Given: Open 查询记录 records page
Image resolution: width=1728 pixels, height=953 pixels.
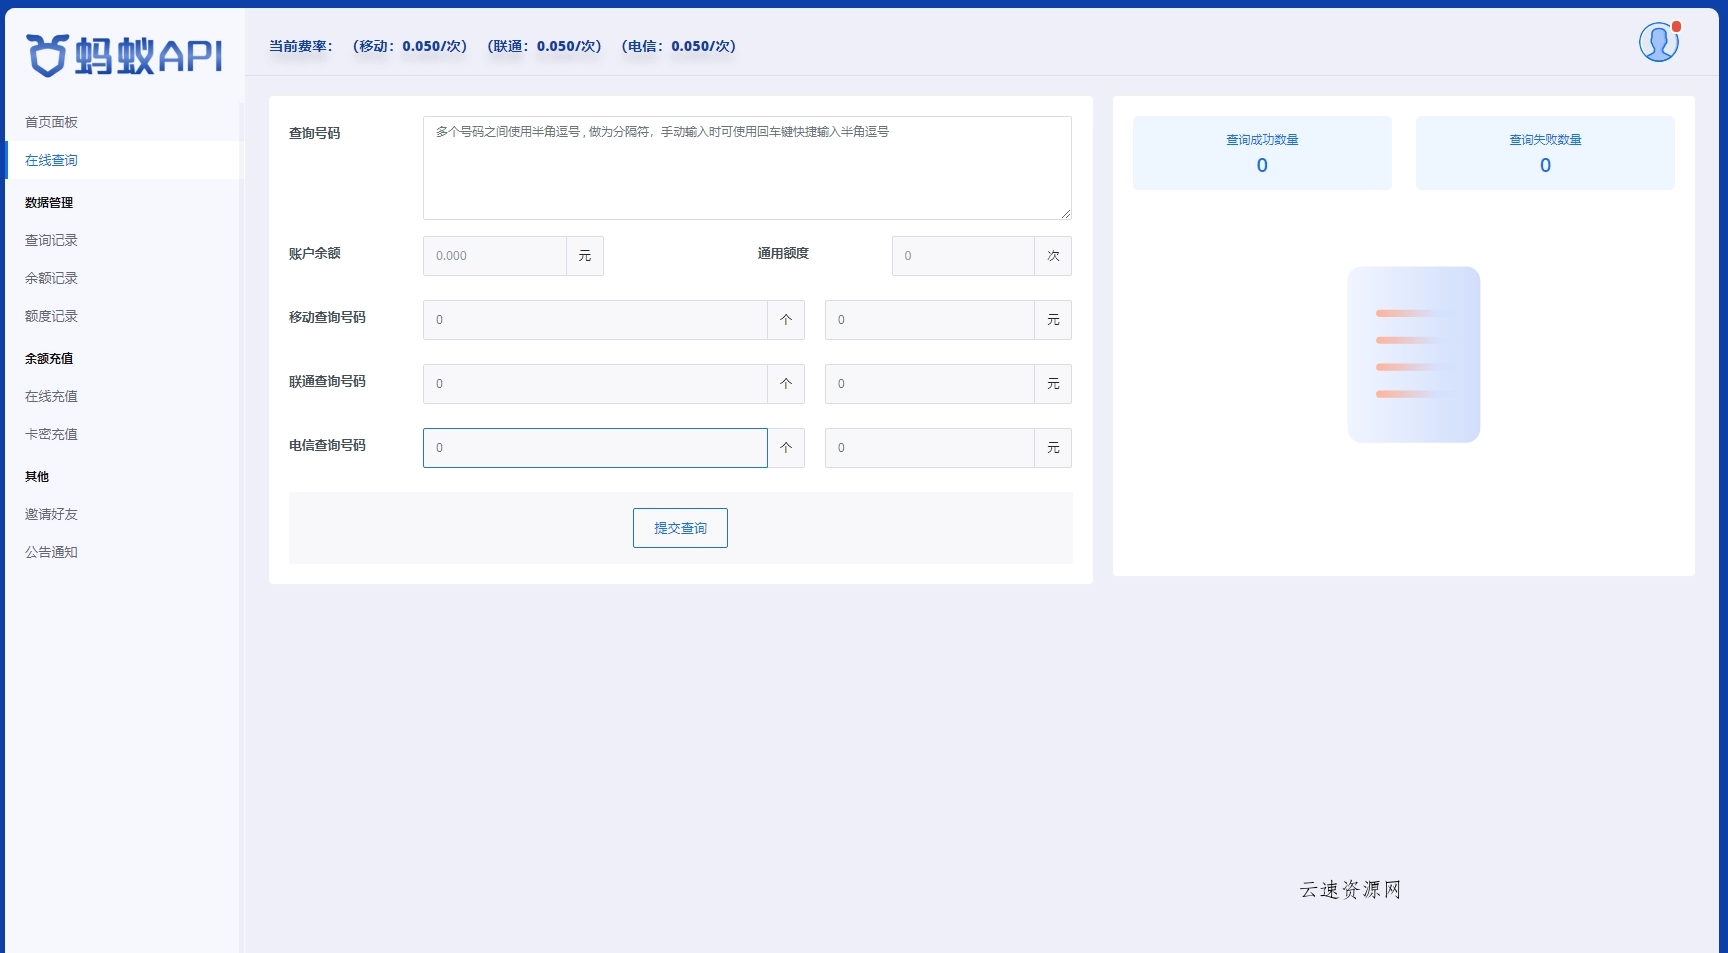Looking at the screenshot, I should (x=51, y=240).
